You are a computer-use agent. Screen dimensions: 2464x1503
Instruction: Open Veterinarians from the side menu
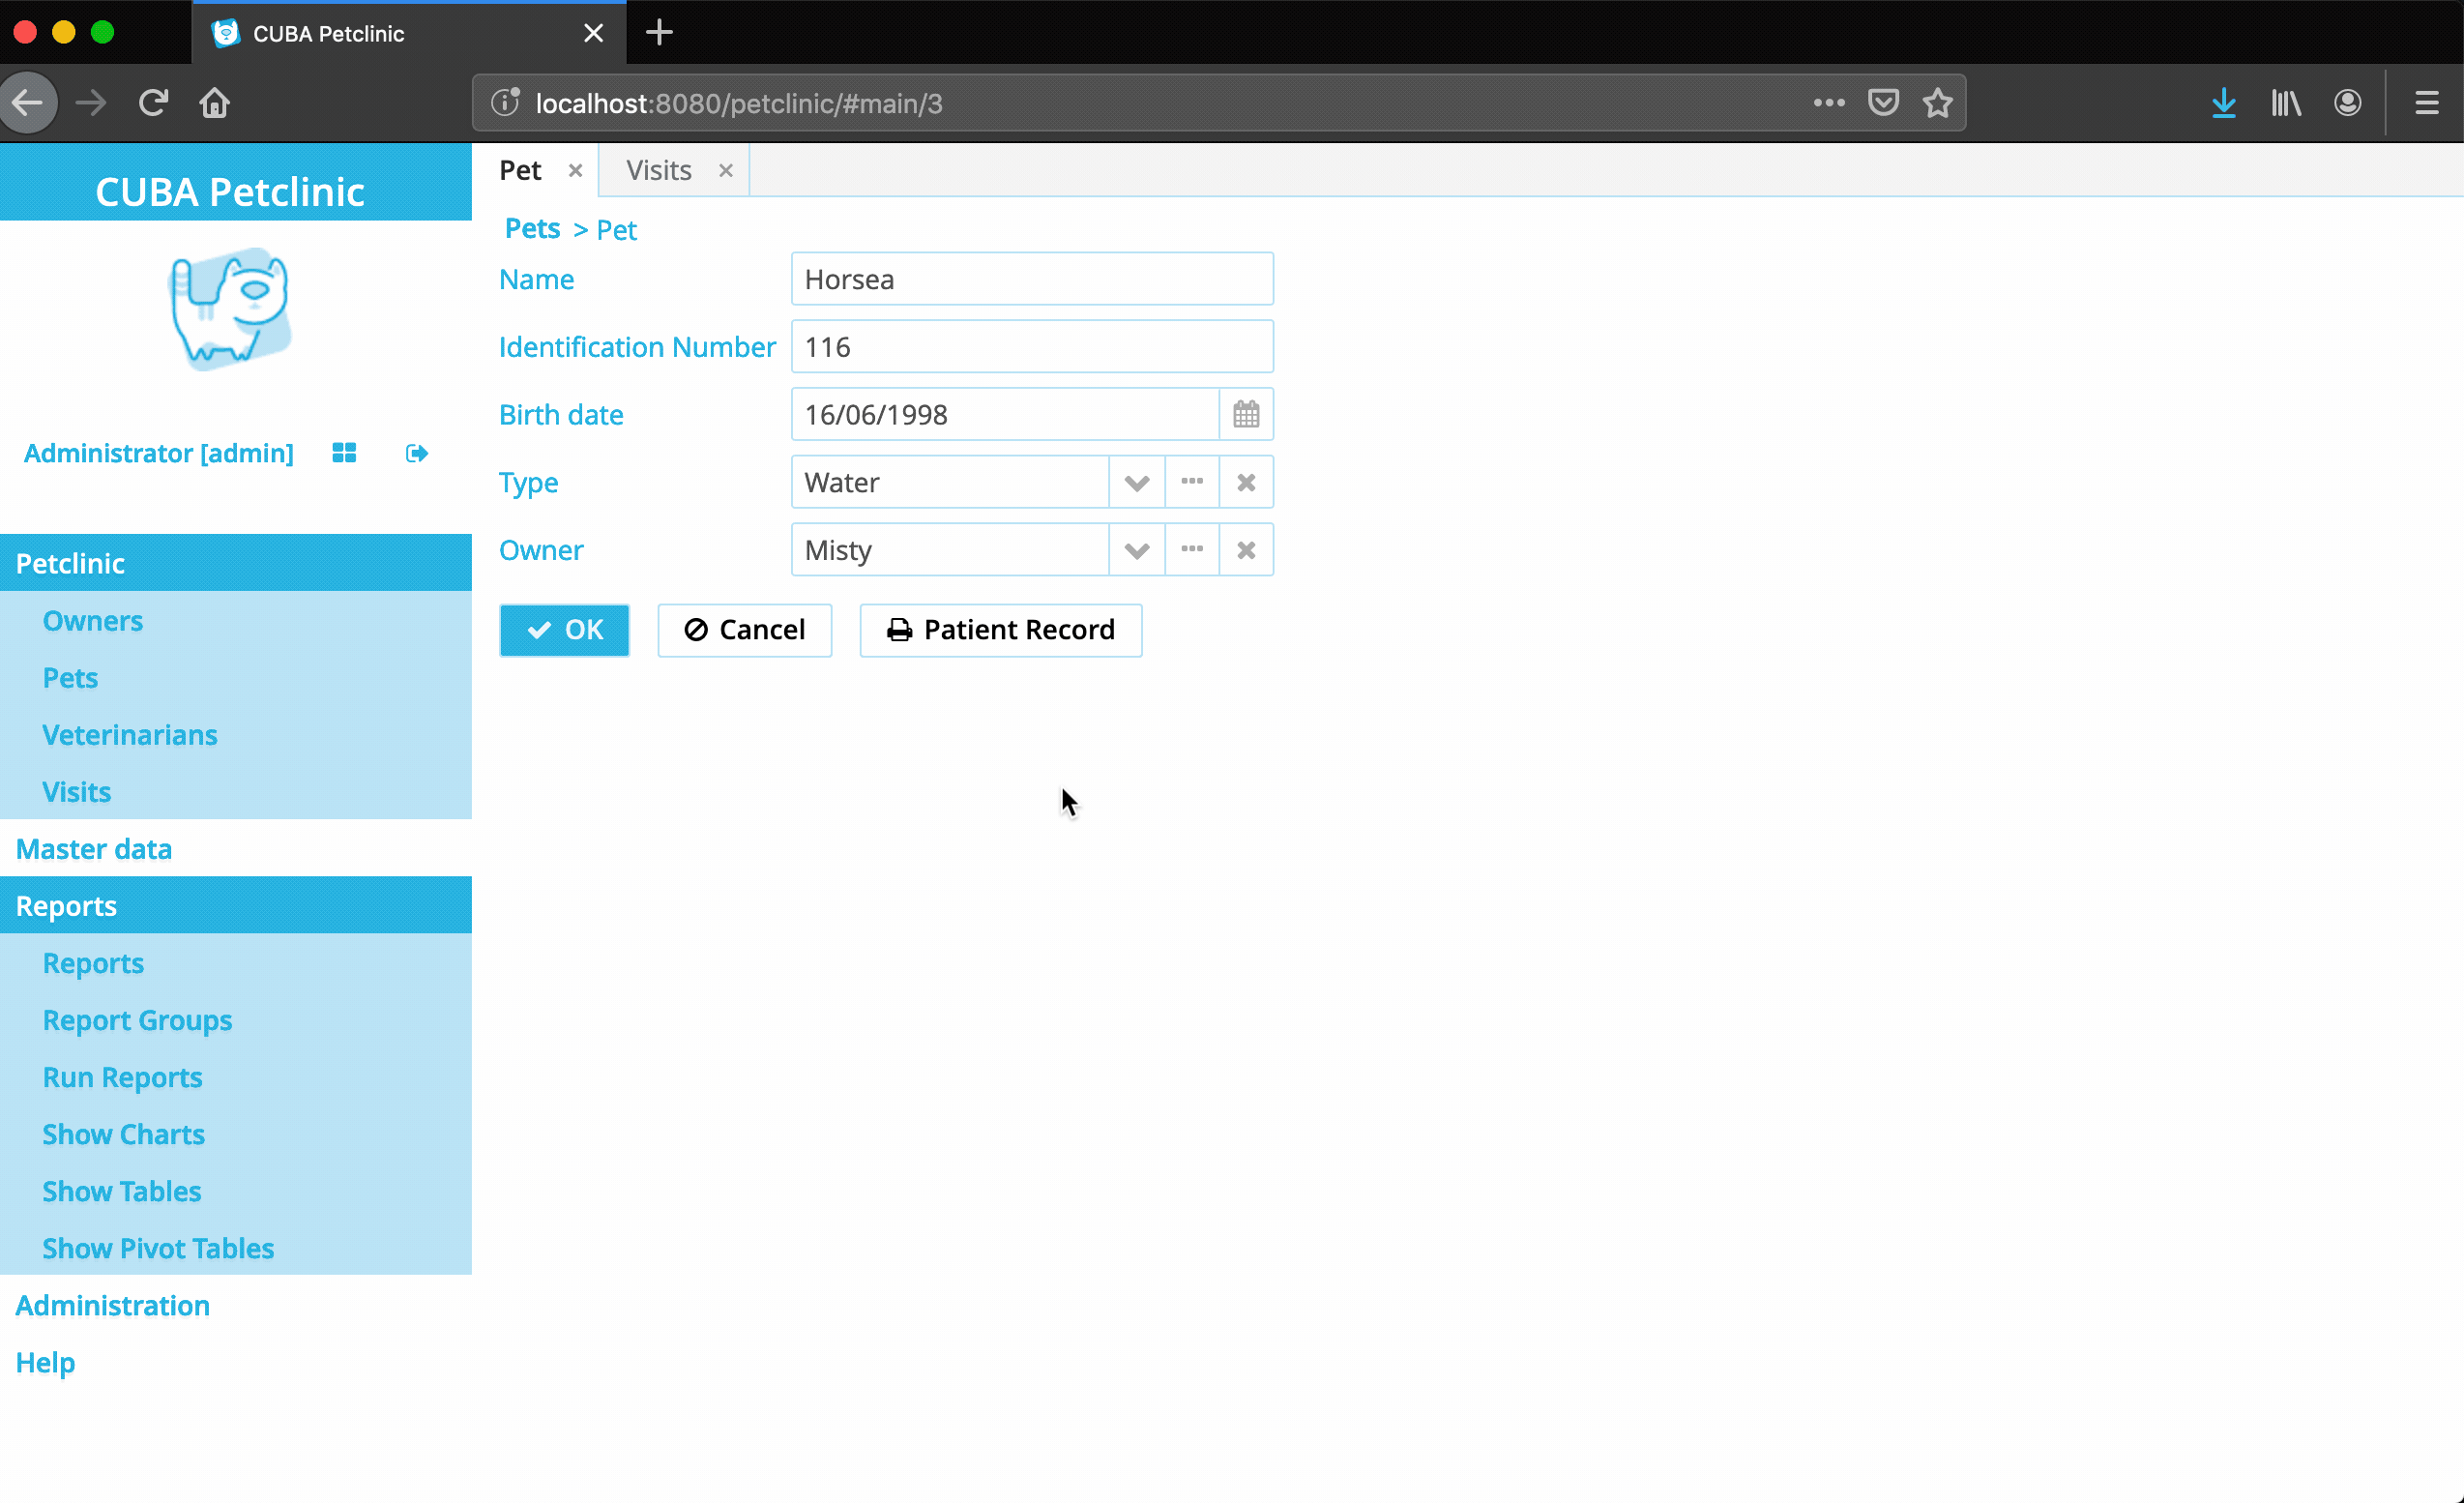click(x=130, y=734)
